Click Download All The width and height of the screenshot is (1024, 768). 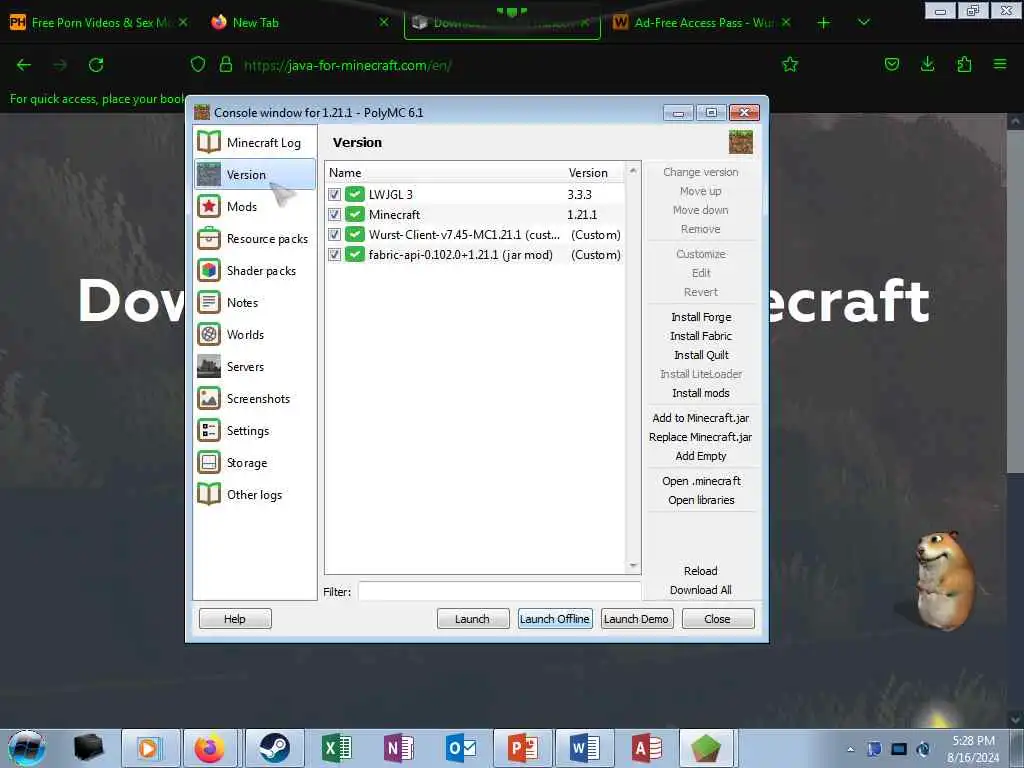(701, 590)
